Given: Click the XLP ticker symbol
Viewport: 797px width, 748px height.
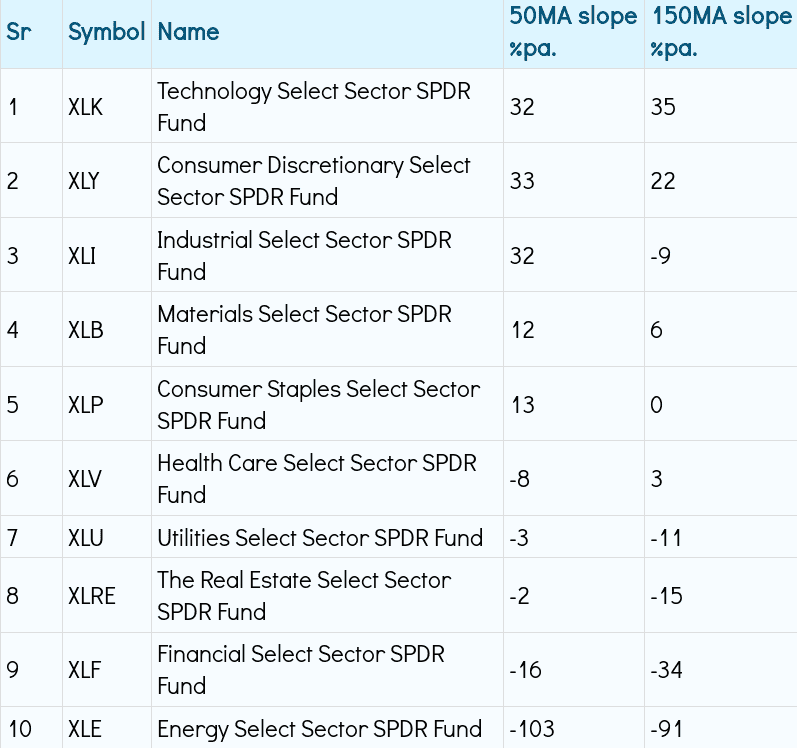Looking at the screenshot, I should click(86, 404).
